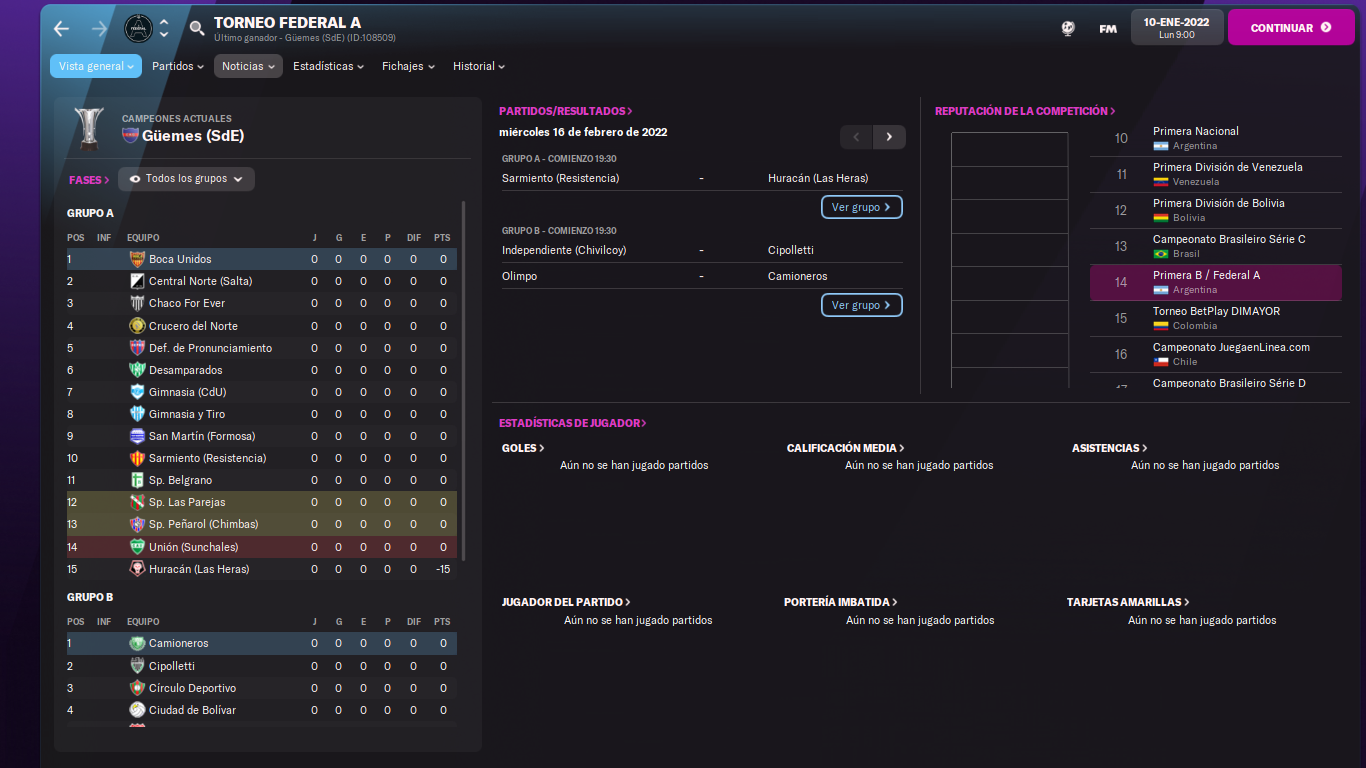Go back with the left arrow
This screenshot has width=1366, height=768.
(62, 28)
